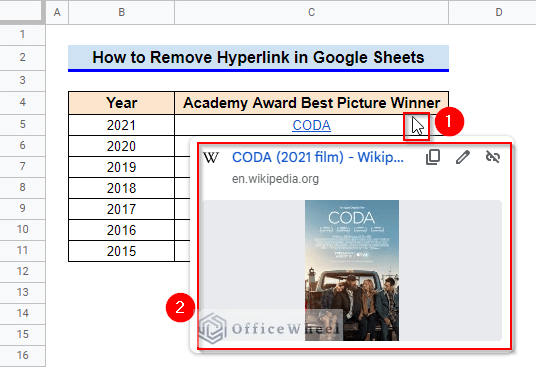Select row 1 header
Viewport: 536px width, 367px height.
22,35
